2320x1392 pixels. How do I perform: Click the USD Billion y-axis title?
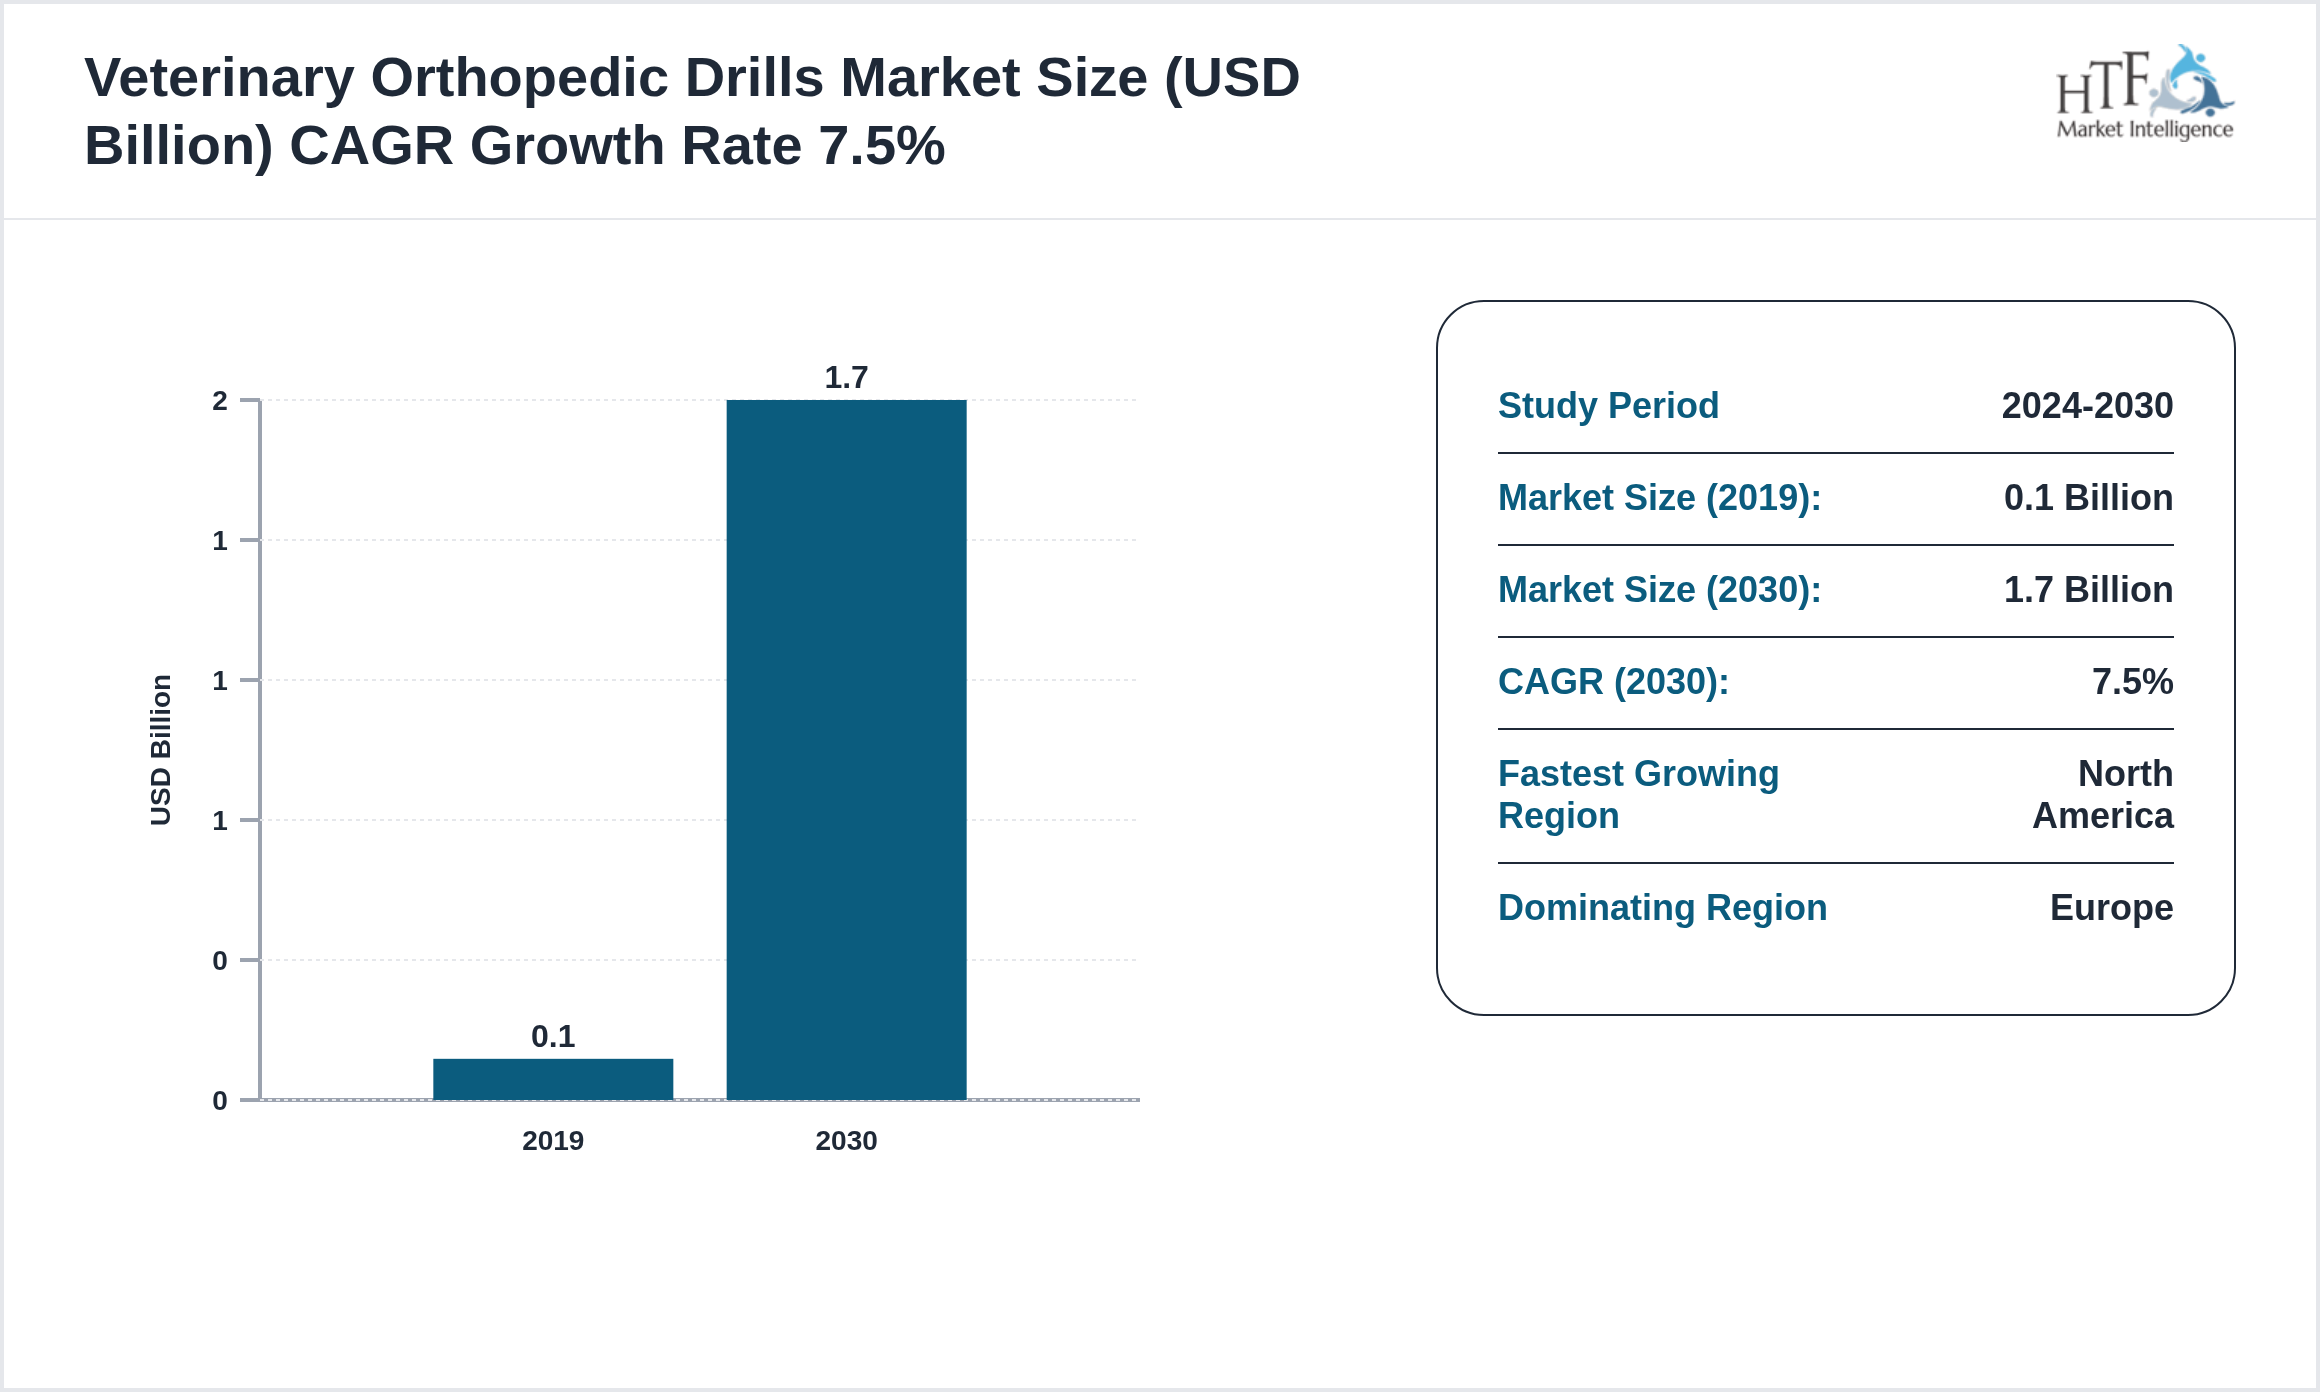coord(160,750)
